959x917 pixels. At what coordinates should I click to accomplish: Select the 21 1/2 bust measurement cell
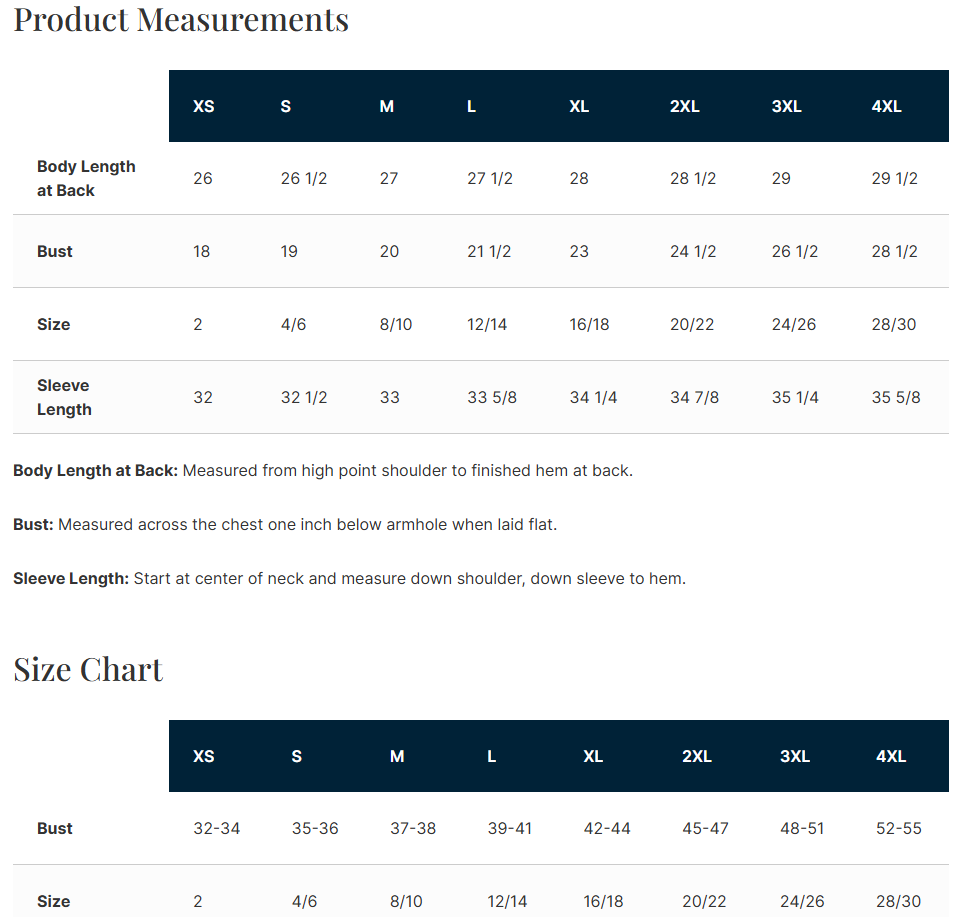click(489, 251)
